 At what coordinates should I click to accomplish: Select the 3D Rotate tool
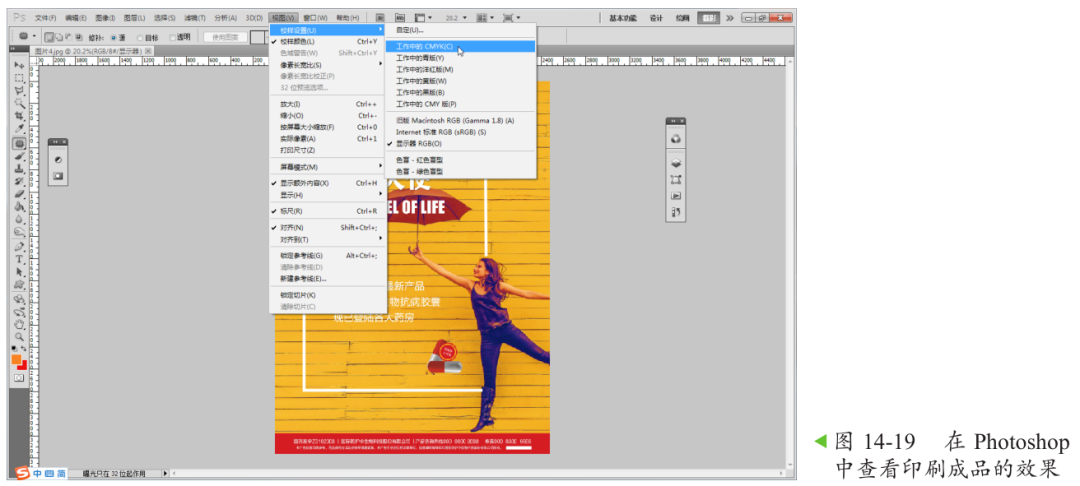coord(19,299)
